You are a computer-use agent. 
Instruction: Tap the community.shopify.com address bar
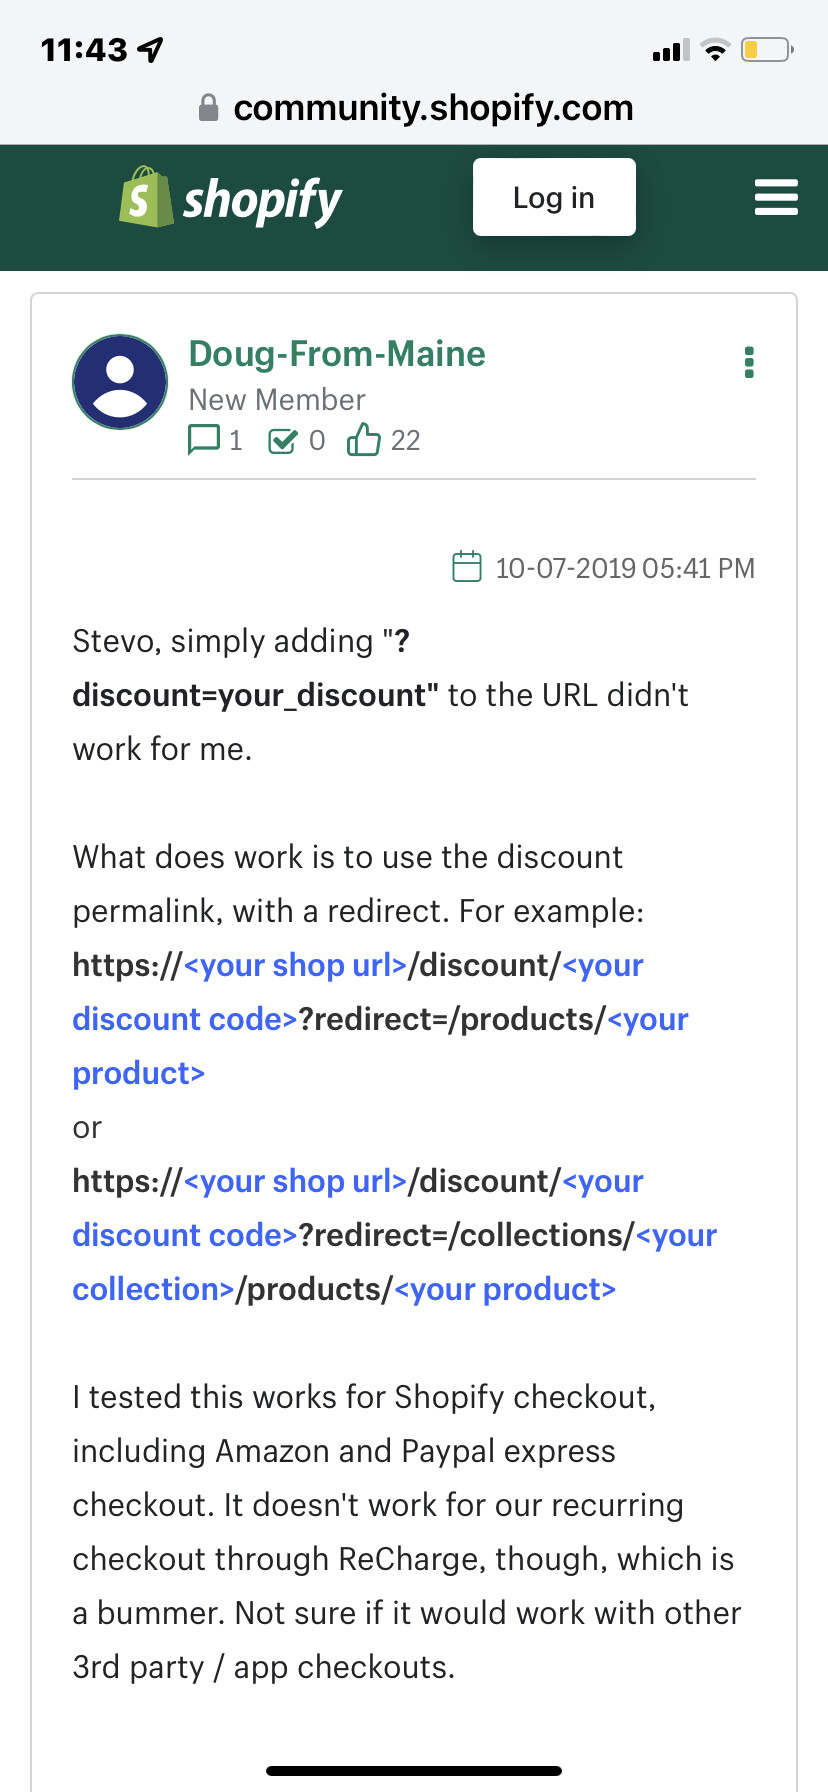(432, 108)
